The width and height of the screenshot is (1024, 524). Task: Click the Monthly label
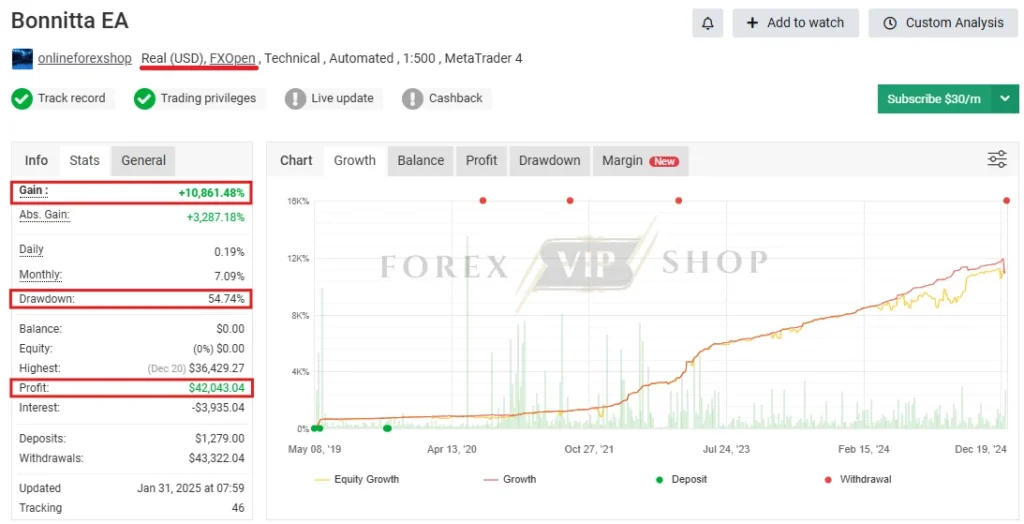pos(40,274)
